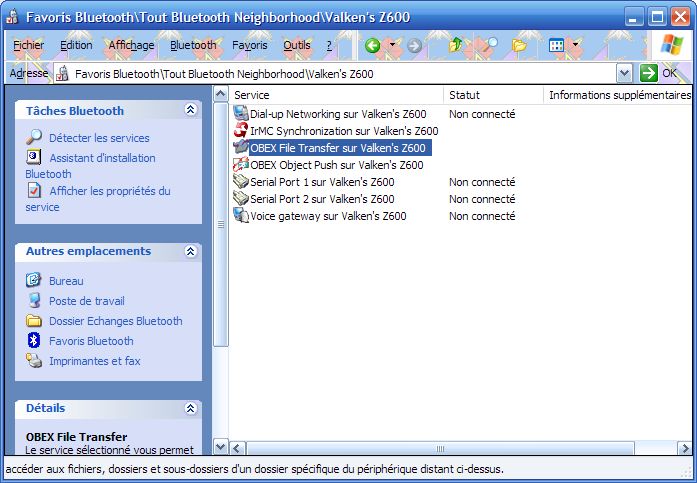Screen dimensions: 697x483
Task: Open the address bar dropdown
Action: pyautogui.click(x=624, y=73)
